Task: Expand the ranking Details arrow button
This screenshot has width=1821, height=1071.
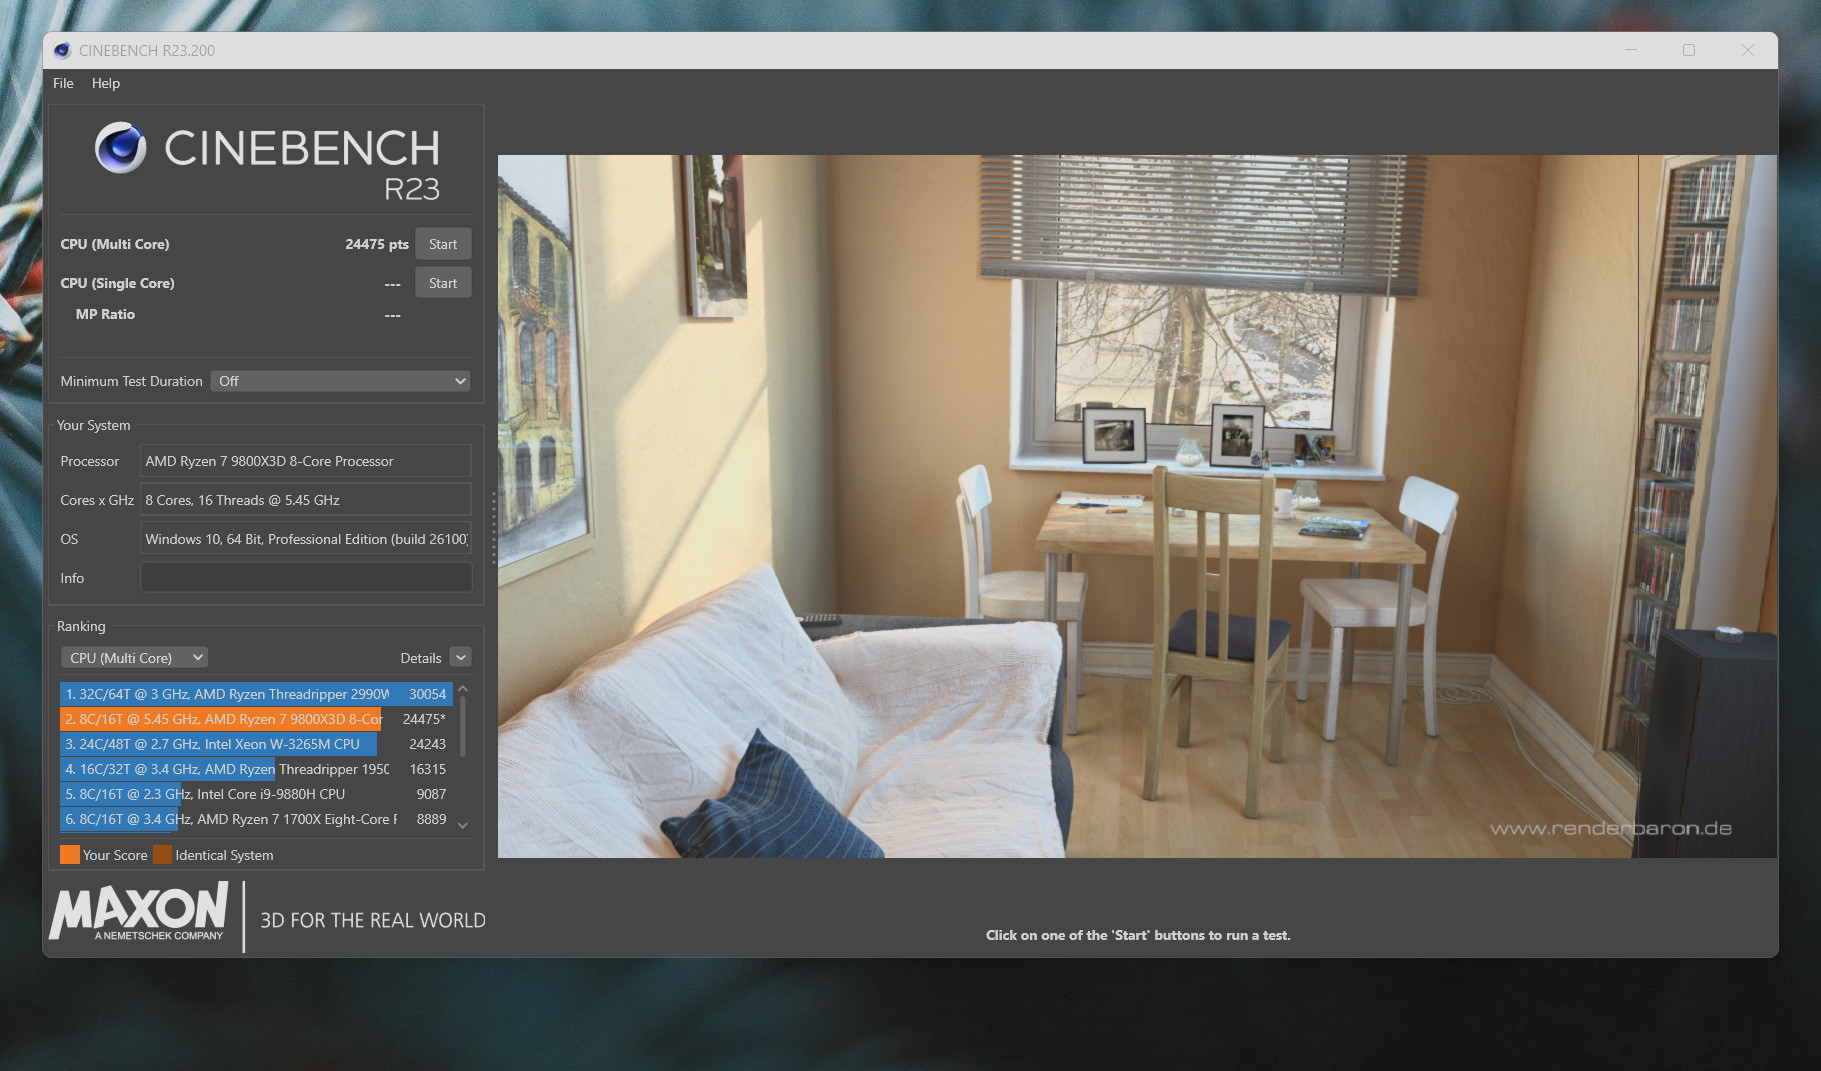Action: 460,657
